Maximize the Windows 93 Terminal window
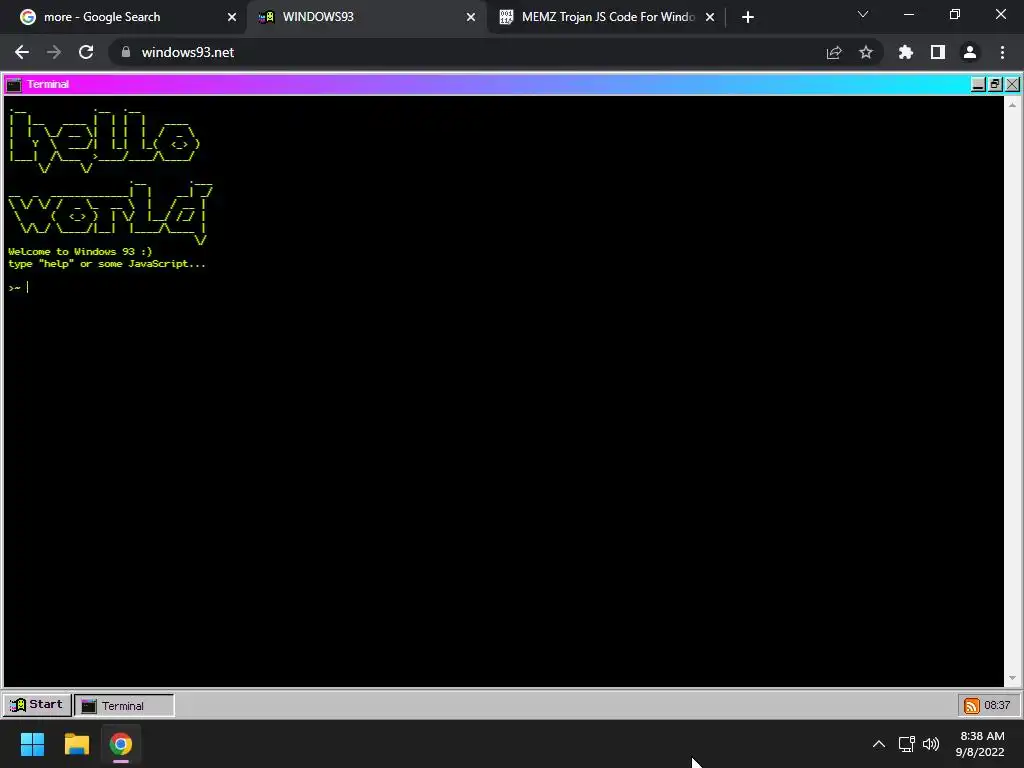Image resolution: width=1024 pixels, height=768 pixels. tap(995, 84)
